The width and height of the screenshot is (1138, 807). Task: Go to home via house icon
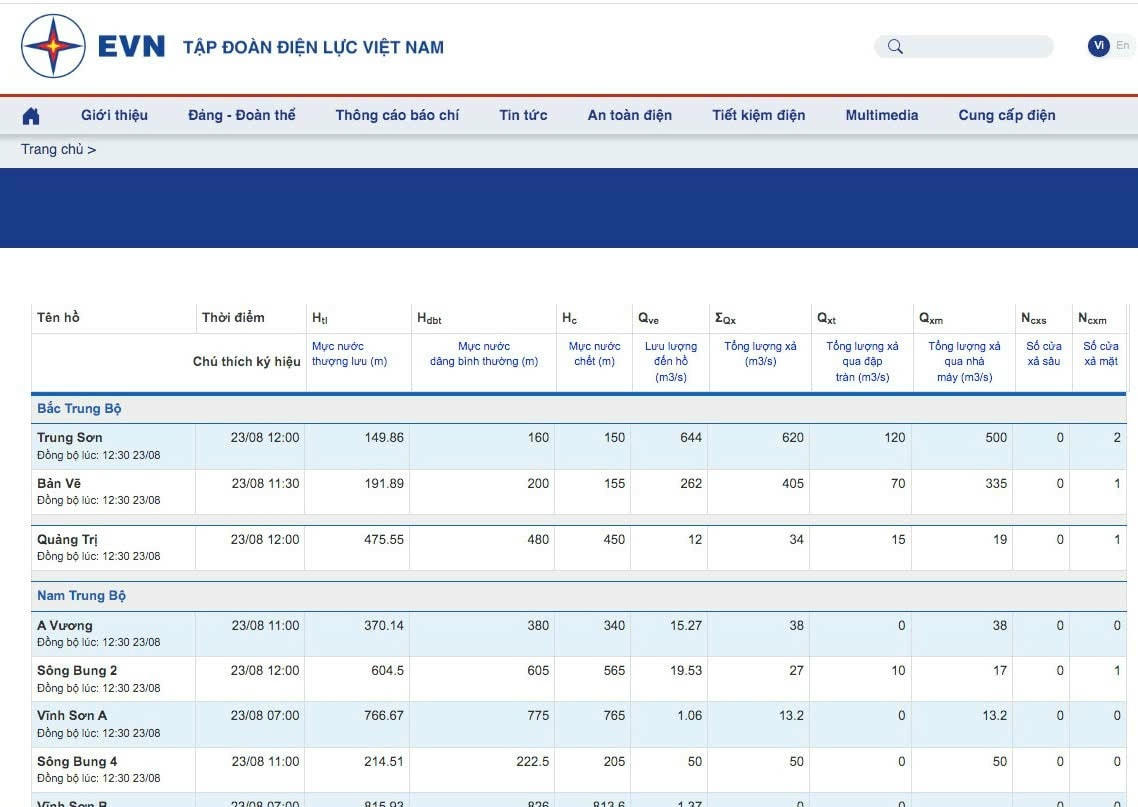pos(31,116)
